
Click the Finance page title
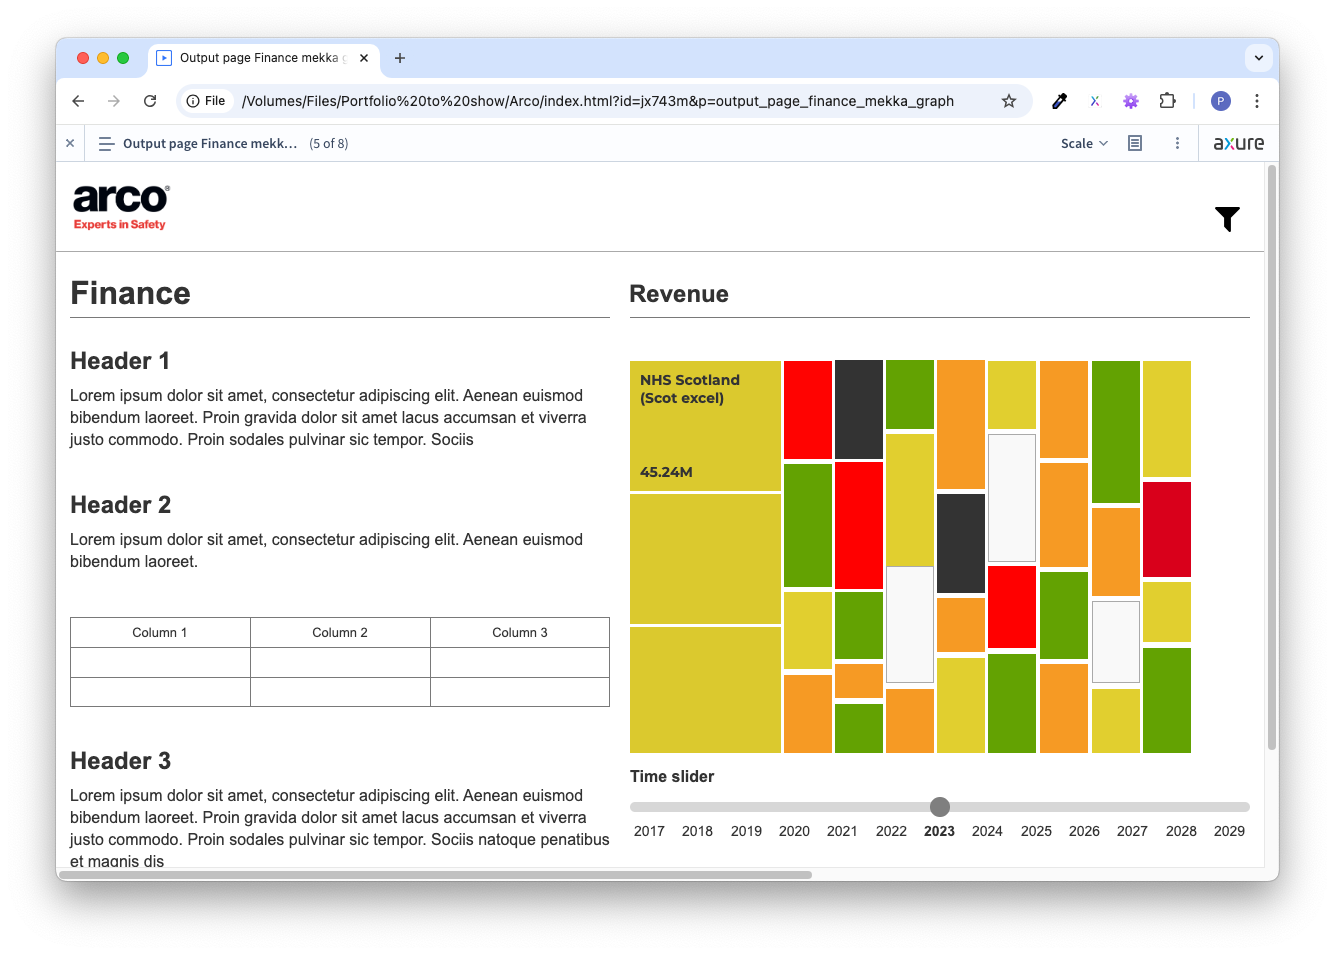coord(130,293)
